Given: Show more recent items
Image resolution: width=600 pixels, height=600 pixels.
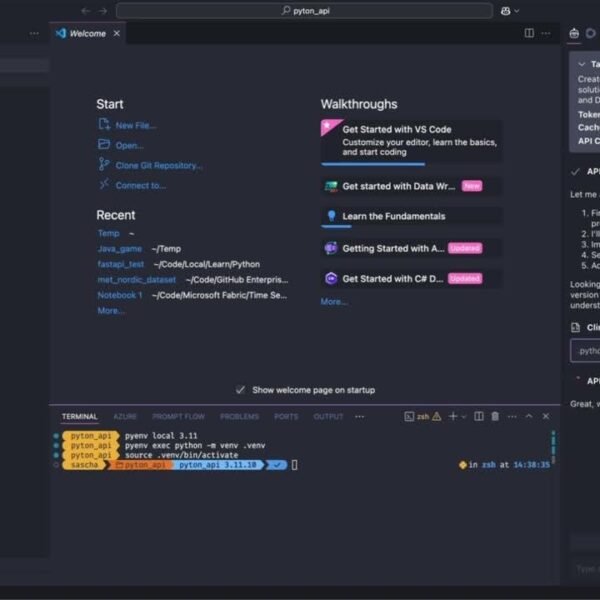Looking at the screenshot, I should pos(111,311).
